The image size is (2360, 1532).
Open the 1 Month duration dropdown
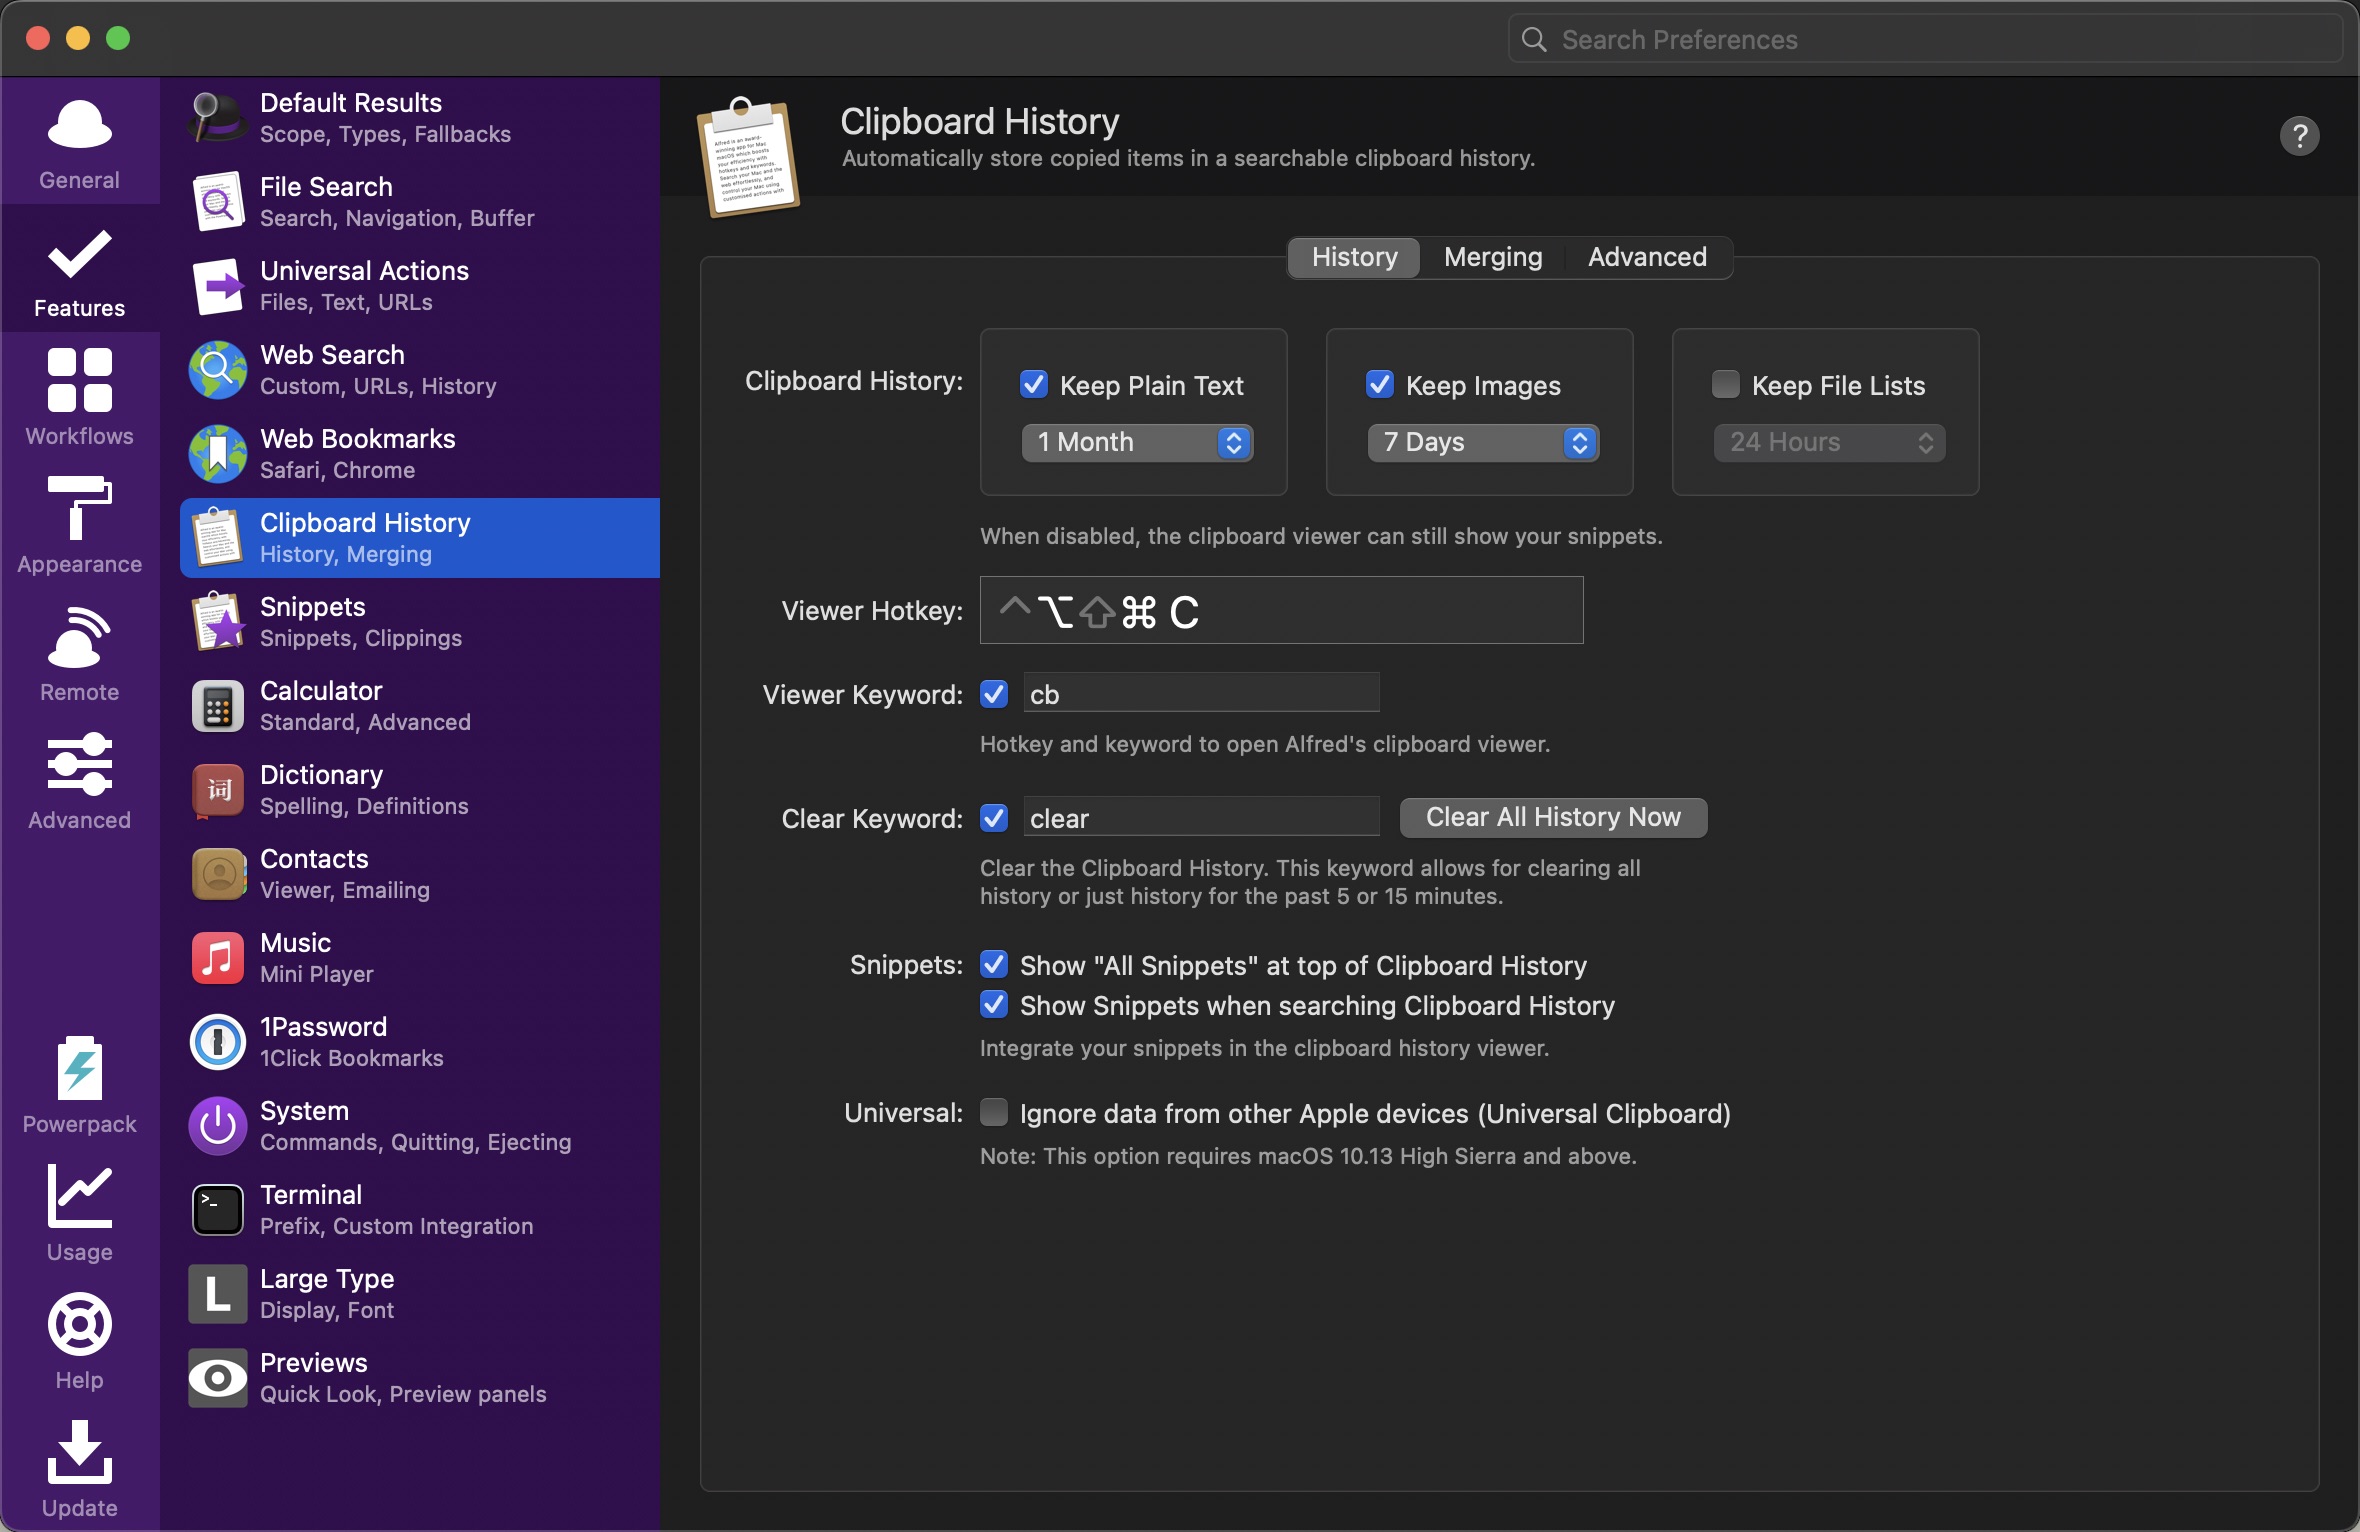1137,443
